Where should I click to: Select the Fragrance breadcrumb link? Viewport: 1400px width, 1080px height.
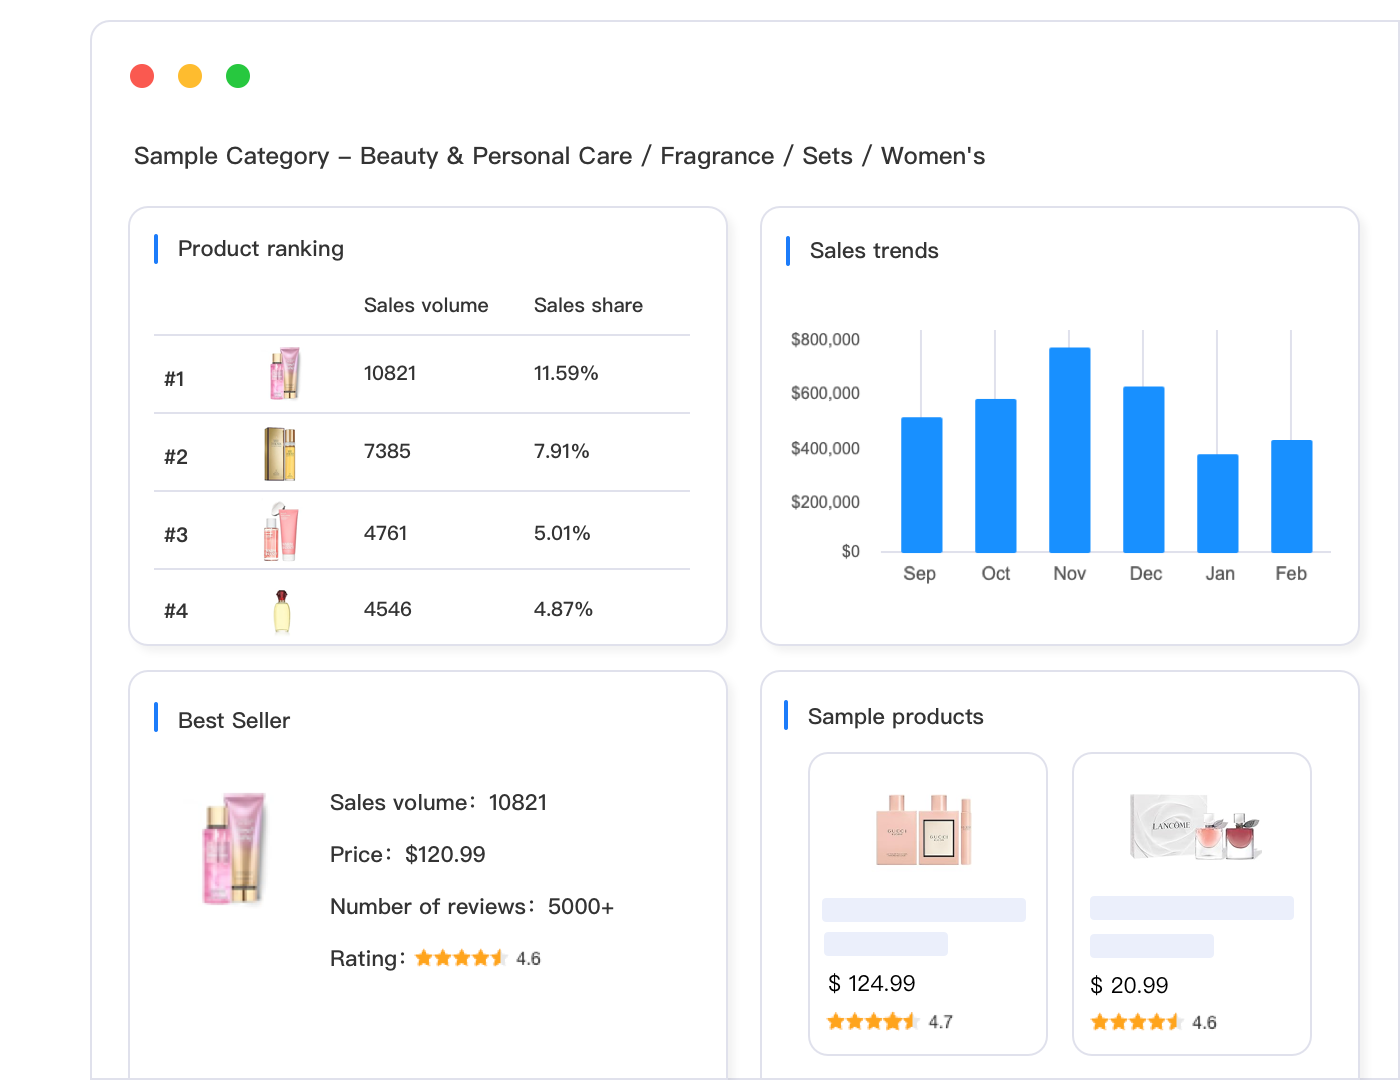click(716, 156)
